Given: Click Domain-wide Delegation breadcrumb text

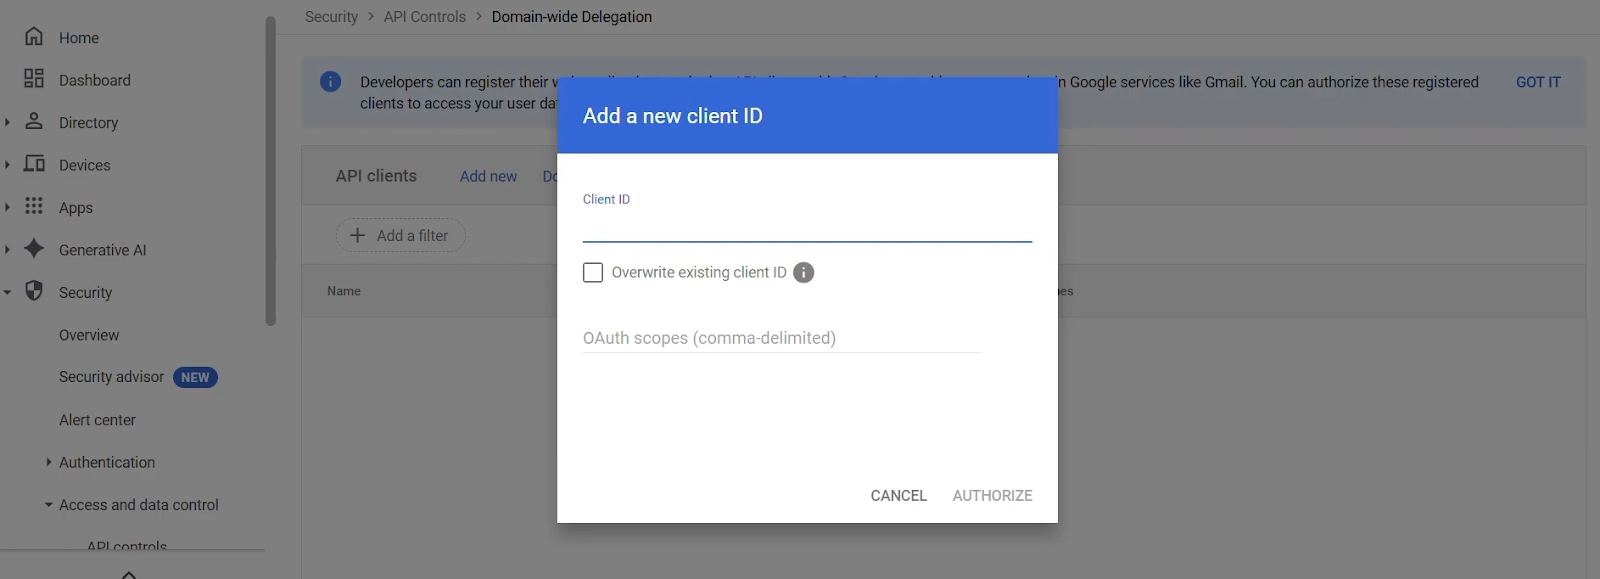Looking at the screenshot, I should click(572, 17).
